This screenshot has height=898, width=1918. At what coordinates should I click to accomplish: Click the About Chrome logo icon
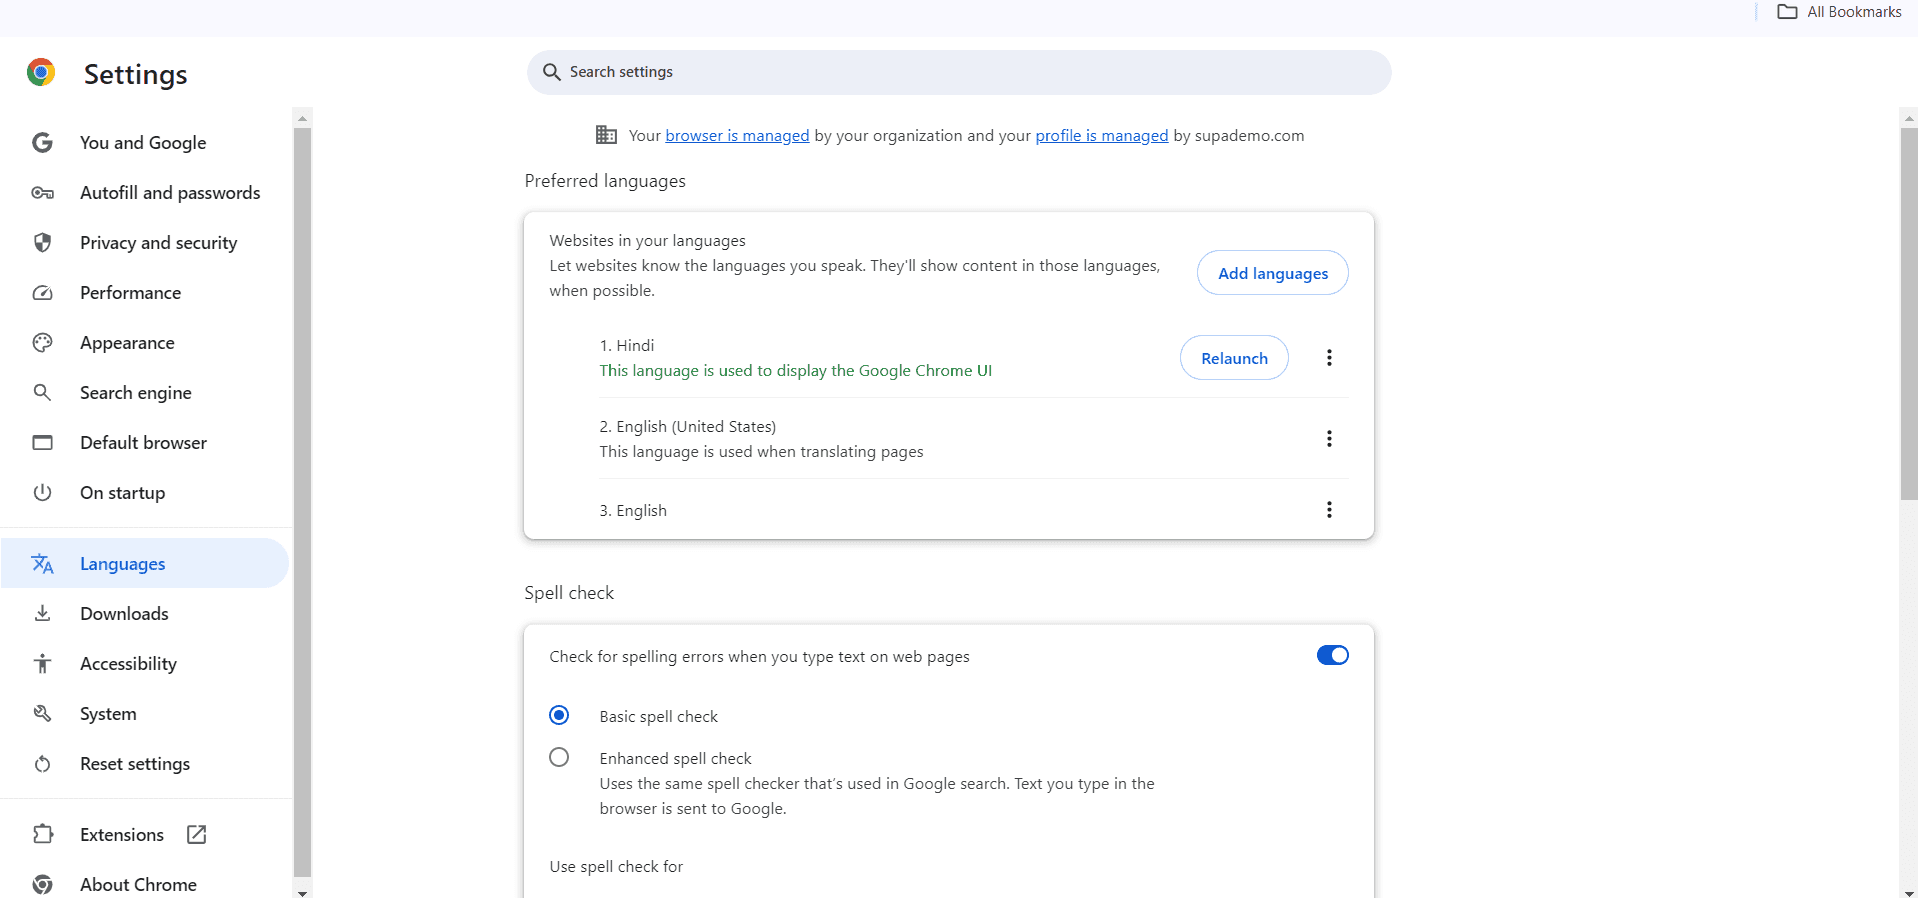click(x=42, y=884)
